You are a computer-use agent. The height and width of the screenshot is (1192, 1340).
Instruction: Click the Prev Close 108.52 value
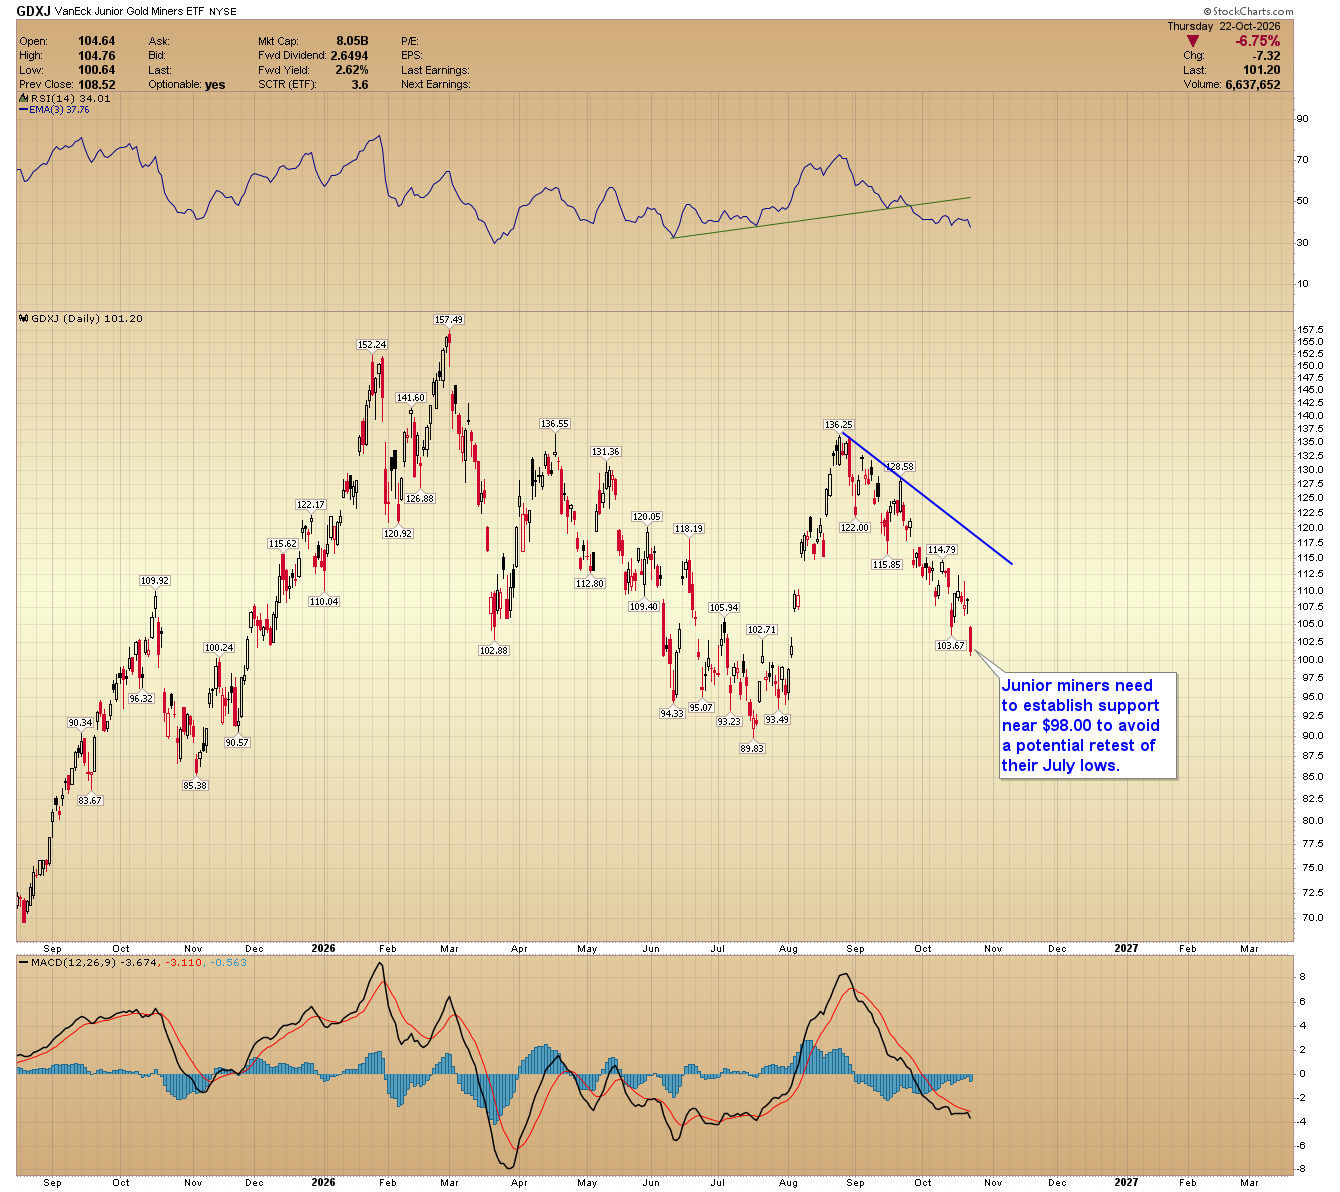(97, 85)
